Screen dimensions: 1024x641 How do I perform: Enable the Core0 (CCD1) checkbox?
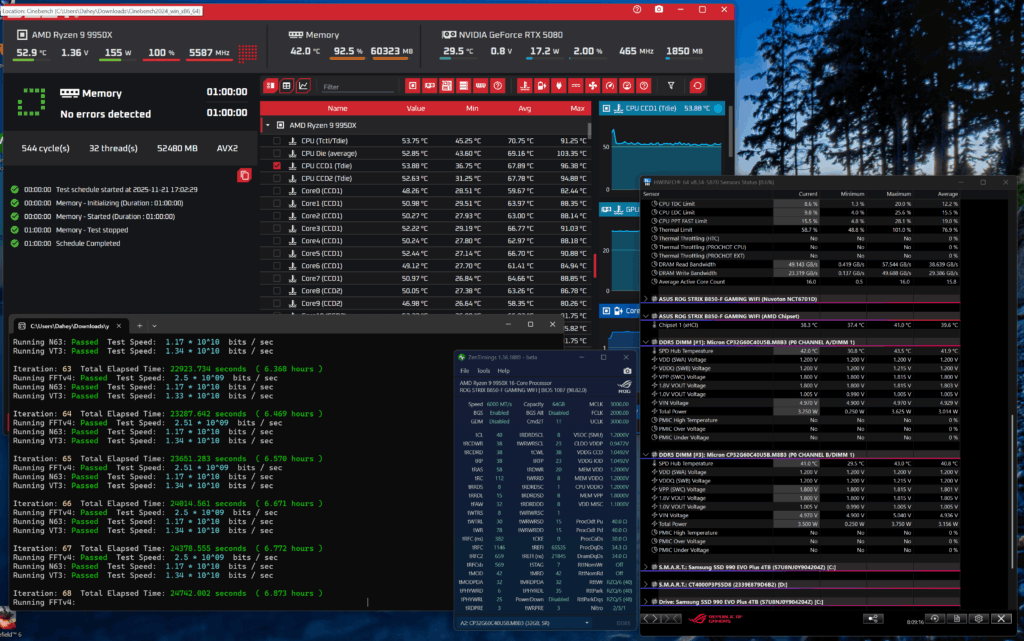[x=277, y=191]
